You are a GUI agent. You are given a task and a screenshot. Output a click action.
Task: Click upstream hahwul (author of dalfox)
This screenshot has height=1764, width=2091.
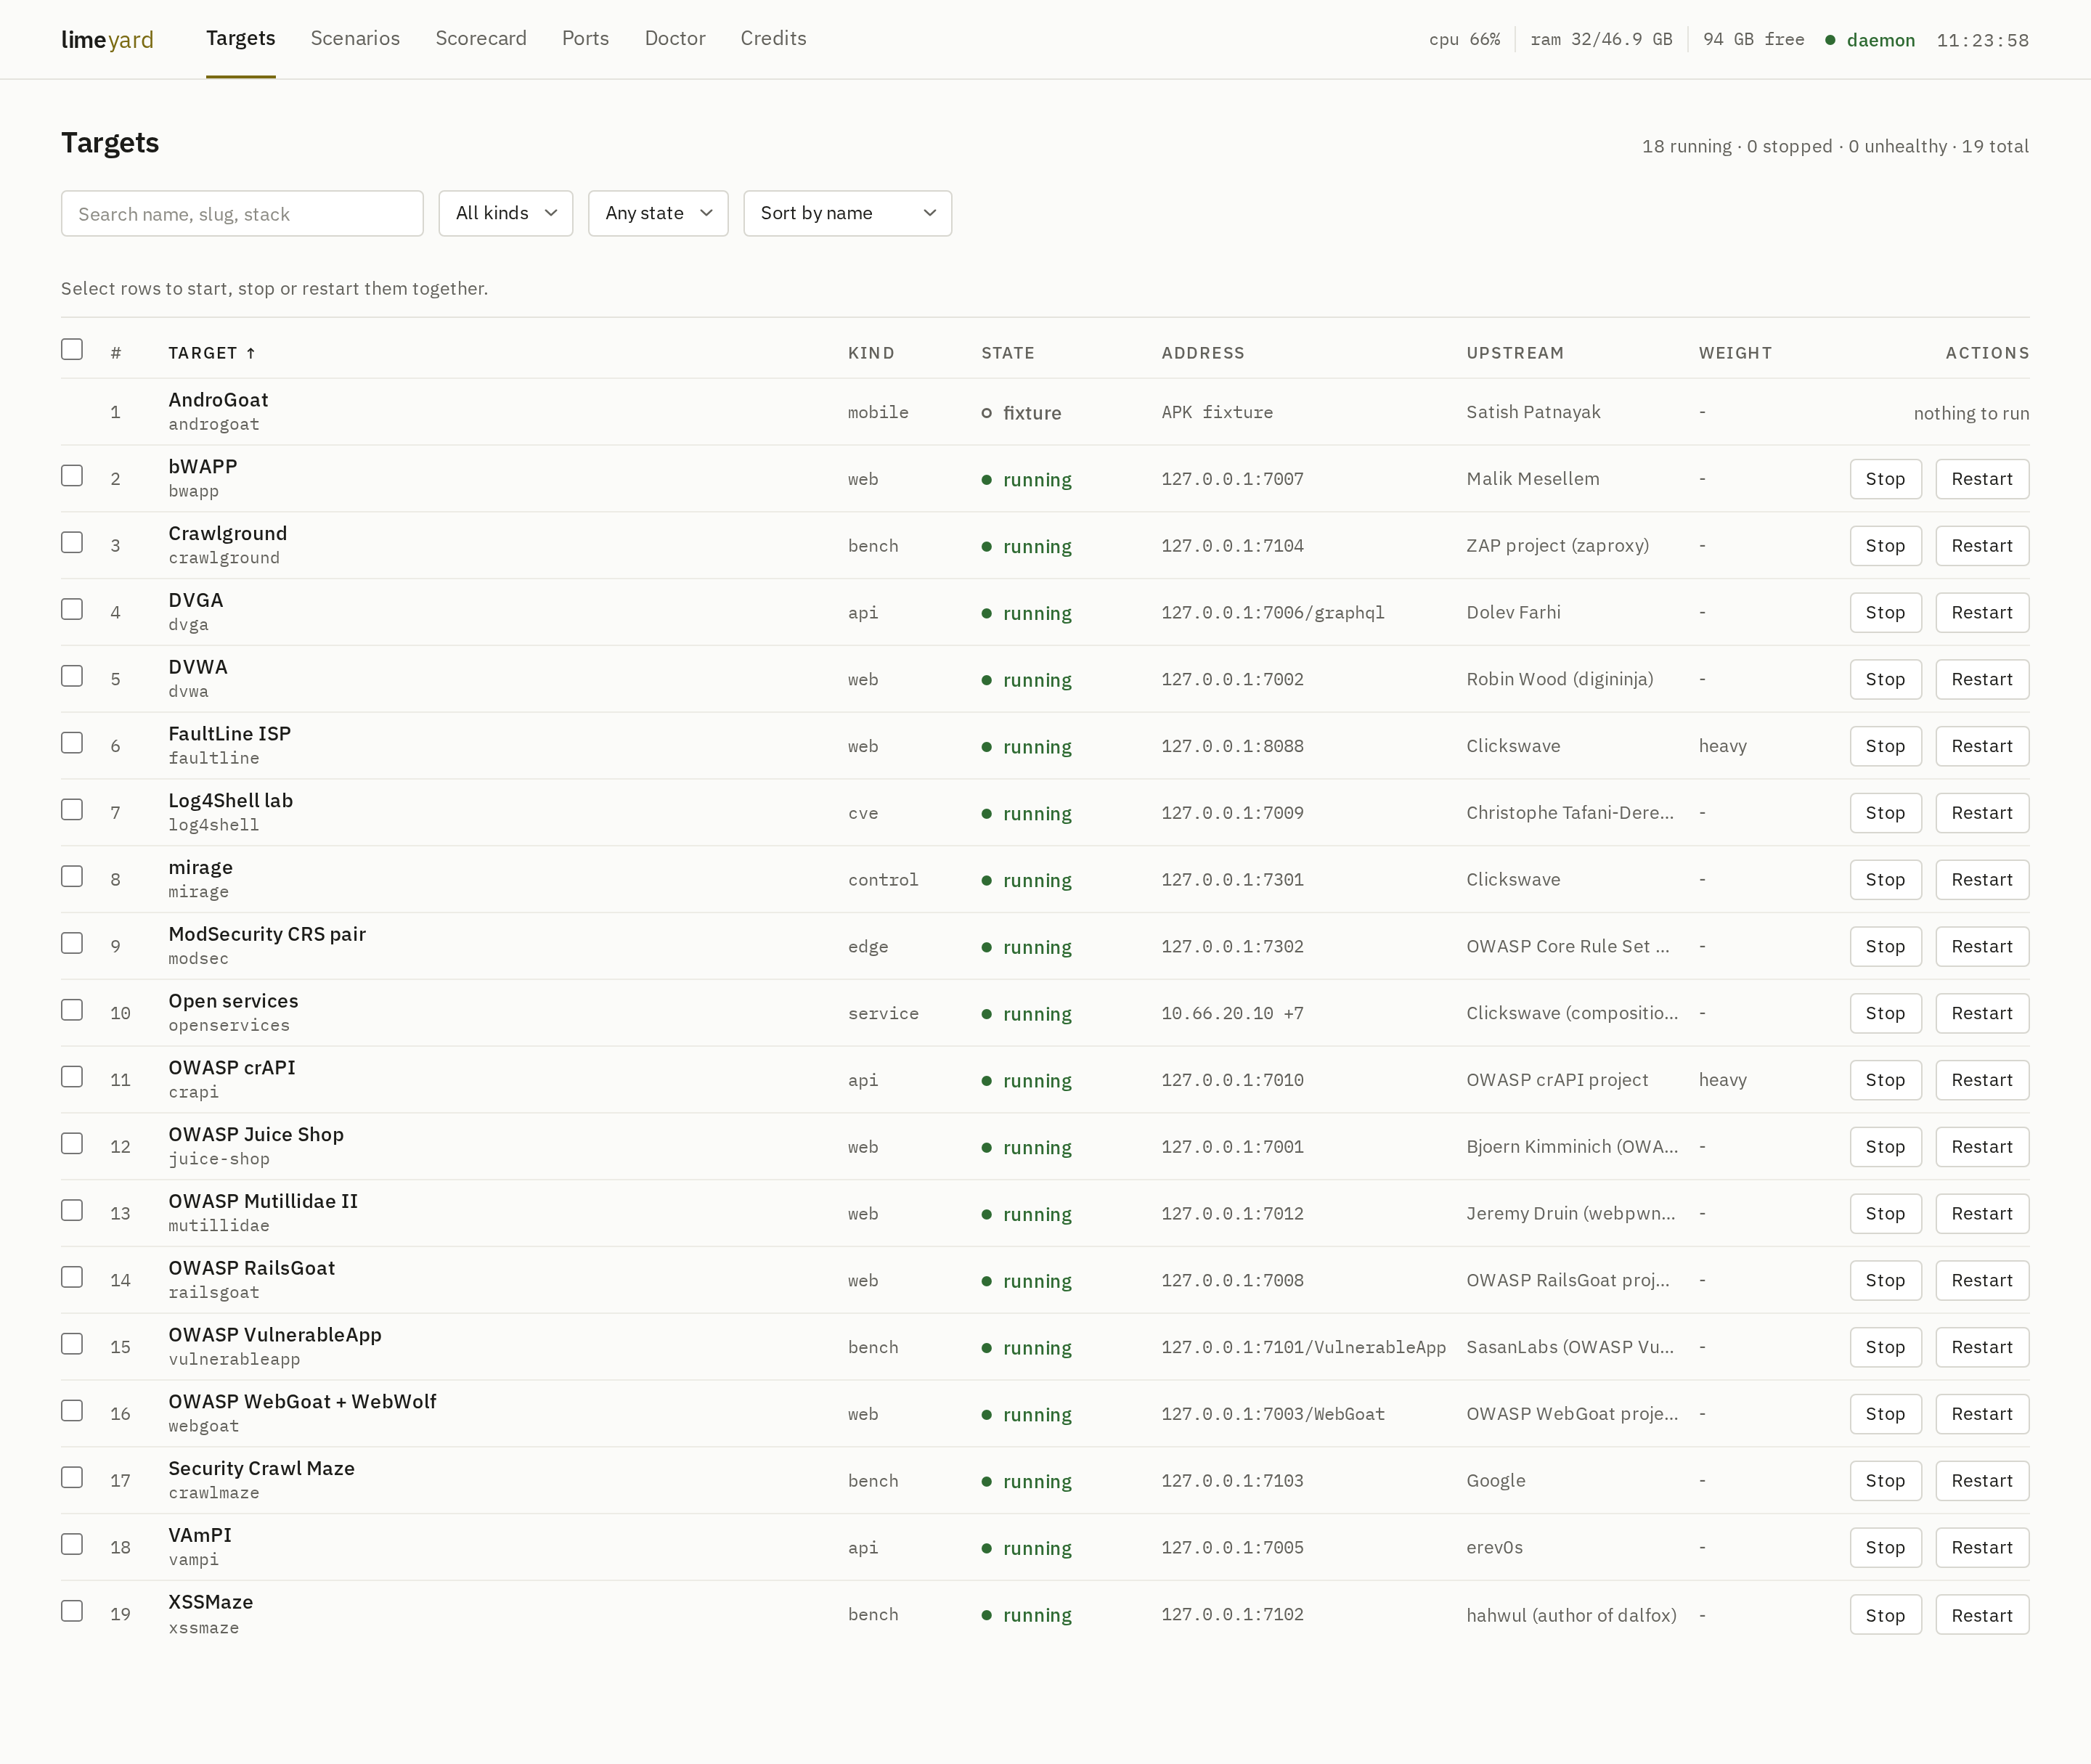(x=1571, y=1615)
